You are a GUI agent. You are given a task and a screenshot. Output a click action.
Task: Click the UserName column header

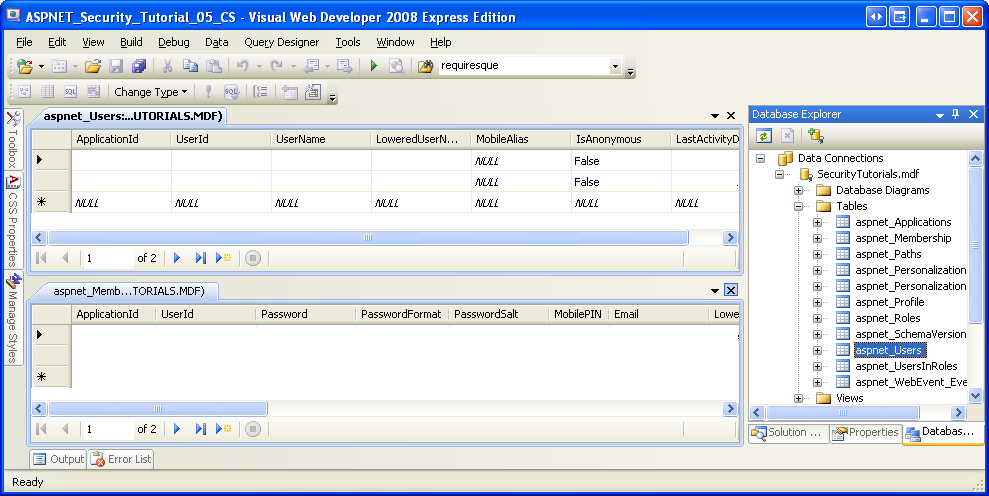[x=300, y=139]
